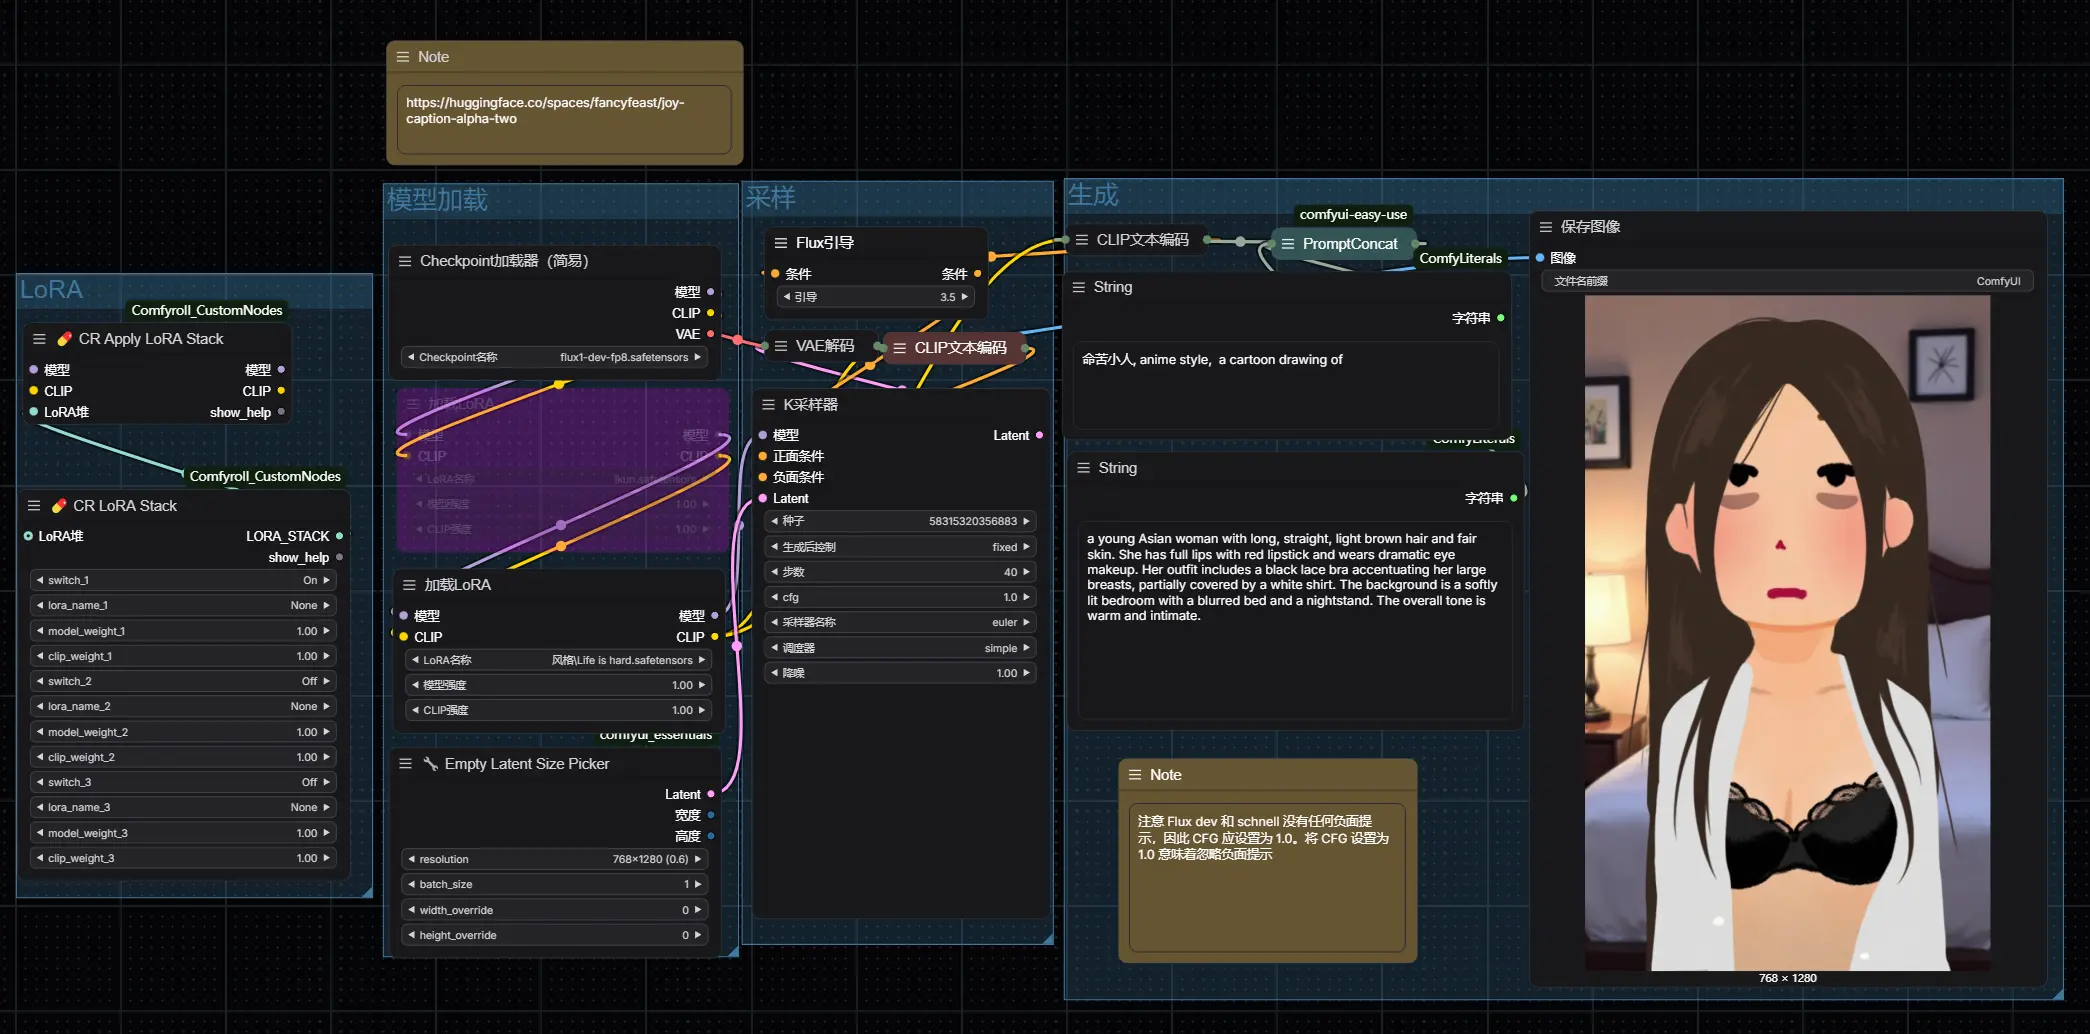Image resolution: width=2090 pixels, height=1034 pixels.
Task: Click the generated image preview
Action: click(1787, 632)
